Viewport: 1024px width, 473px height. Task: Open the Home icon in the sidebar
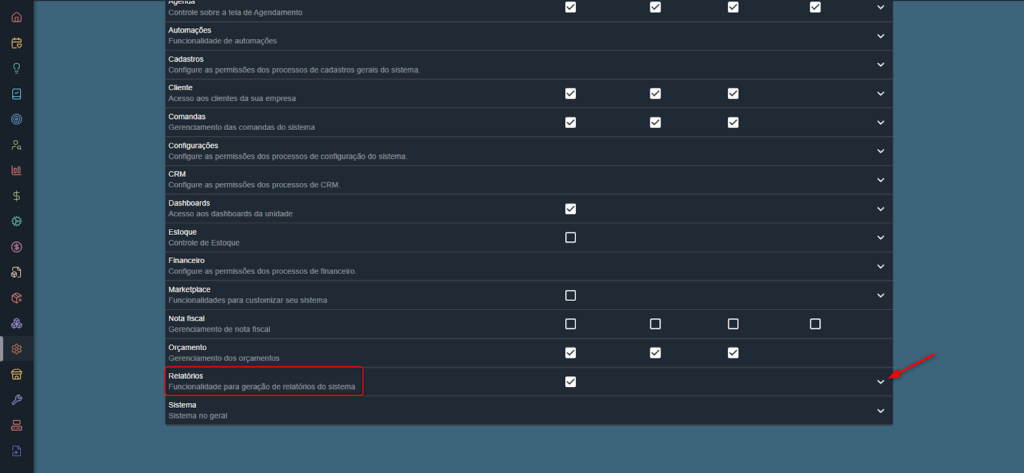click(16, 17)
